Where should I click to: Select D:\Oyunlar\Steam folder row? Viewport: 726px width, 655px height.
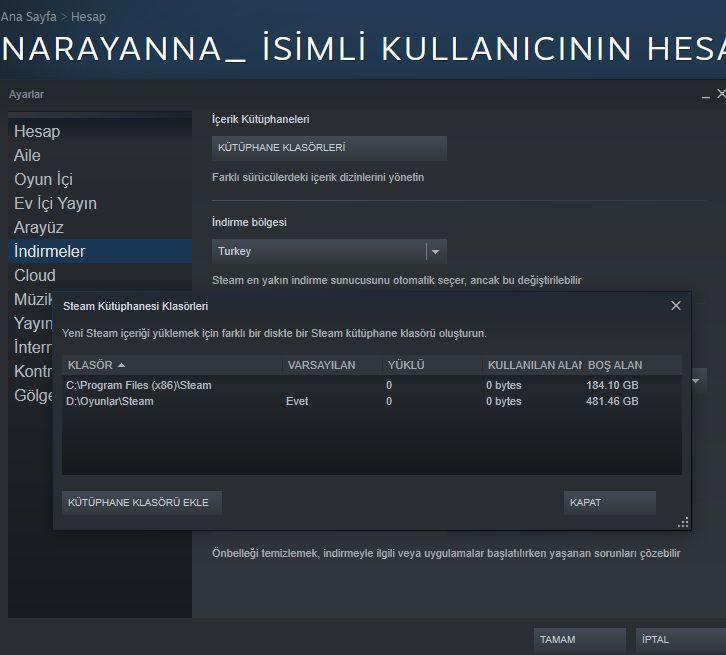point(372,401)
